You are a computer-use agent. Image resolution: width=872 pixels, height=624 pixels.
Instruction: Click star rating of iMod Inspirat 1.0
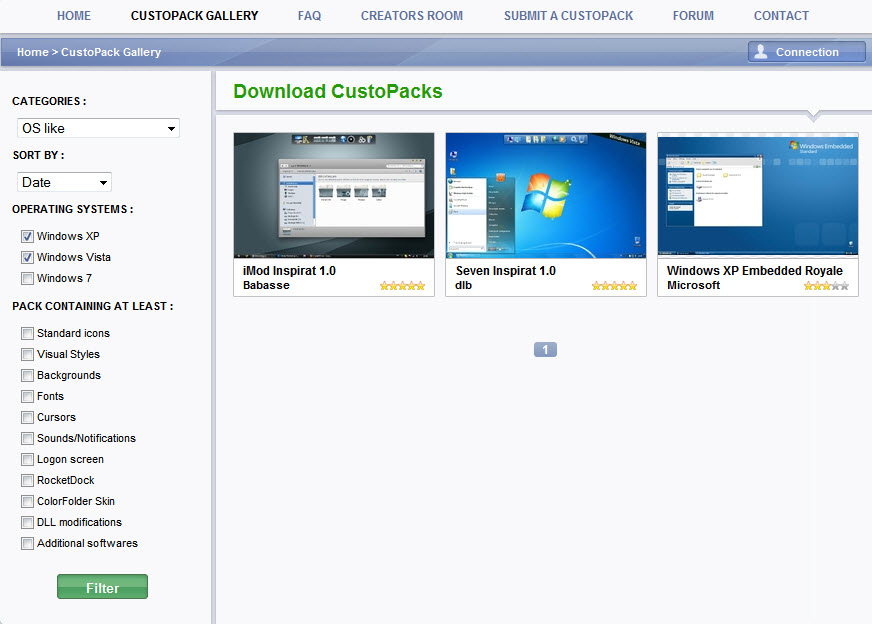pyautogui.click(x=402, y=286)
